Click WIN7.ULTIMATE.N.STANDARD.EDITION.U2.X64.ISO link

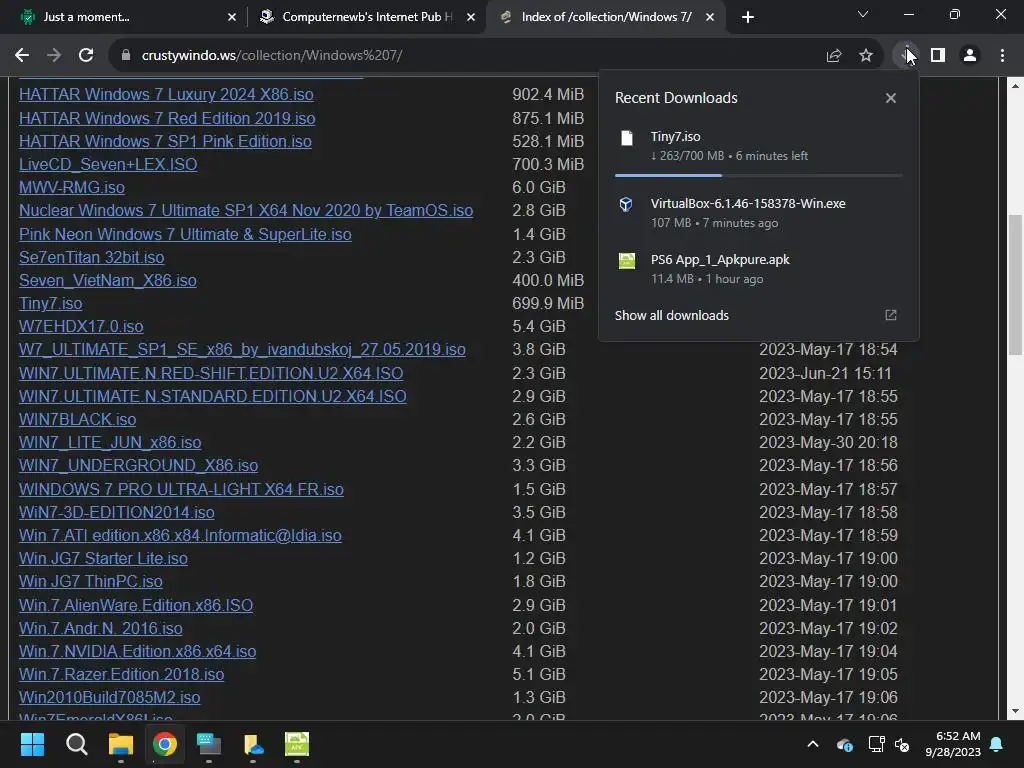click(x=212, y=396)
